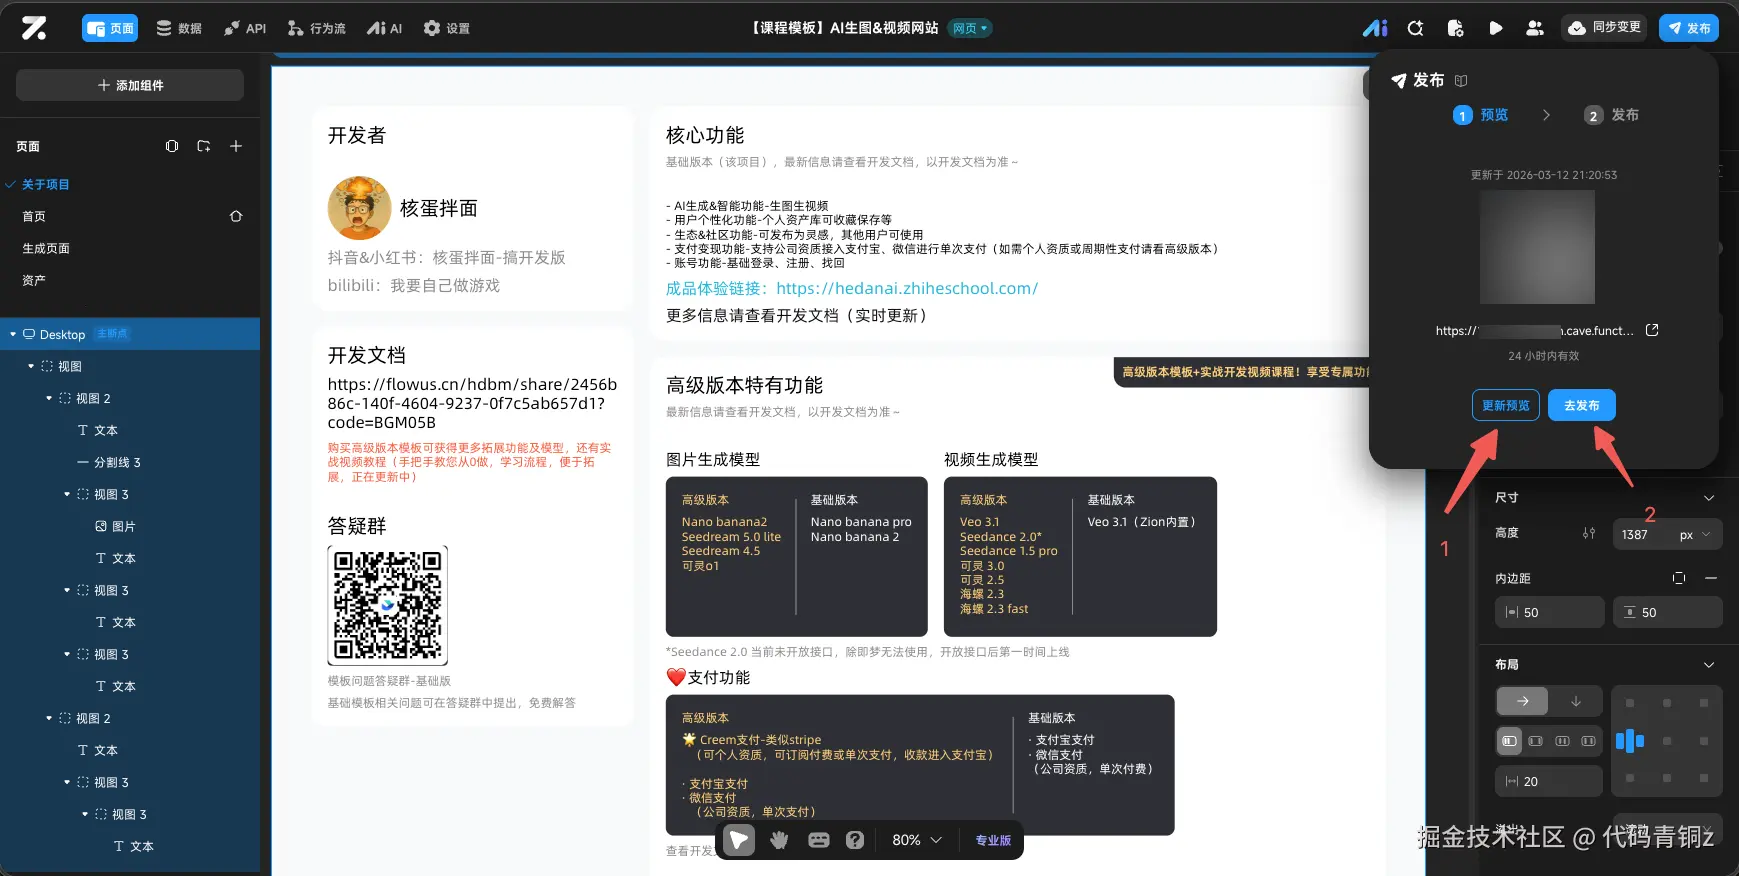Click the book documentation icon beside 发布 title
Screen dimensions: 1739x876
(1461, 80)
